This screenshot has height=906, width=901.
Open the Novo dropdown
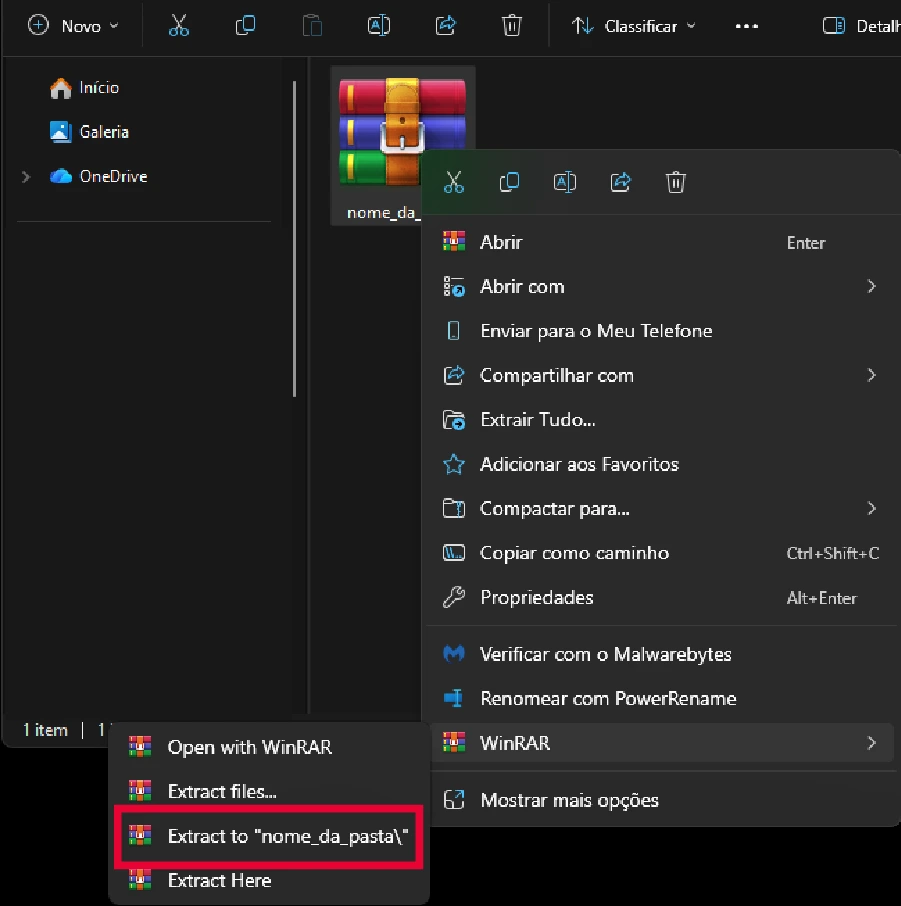coord(73,26)
